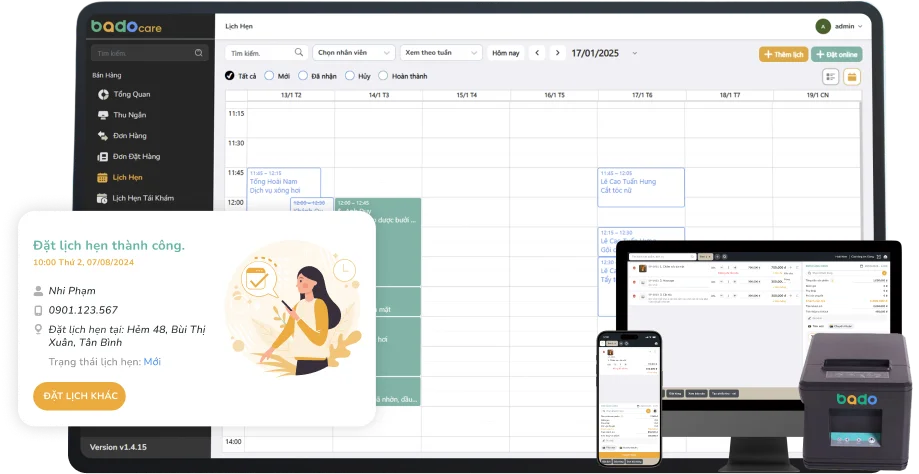Click the admin avatar icon

[x=823, y=26]
